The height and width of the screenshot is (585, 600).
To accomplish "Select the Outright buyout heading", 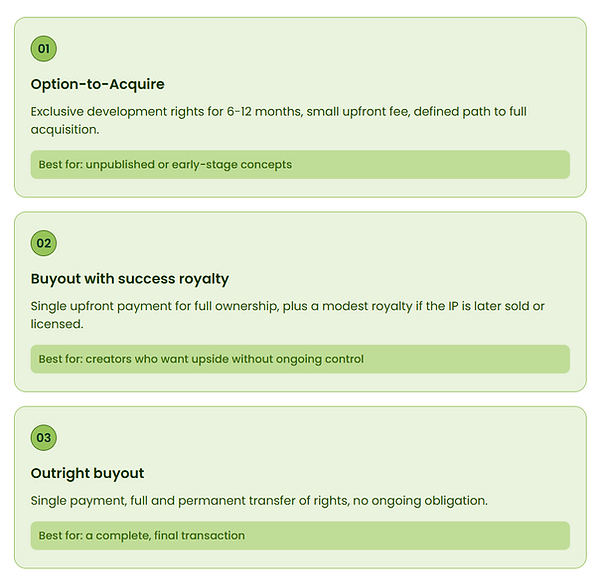I will click(x=87, y=473).
